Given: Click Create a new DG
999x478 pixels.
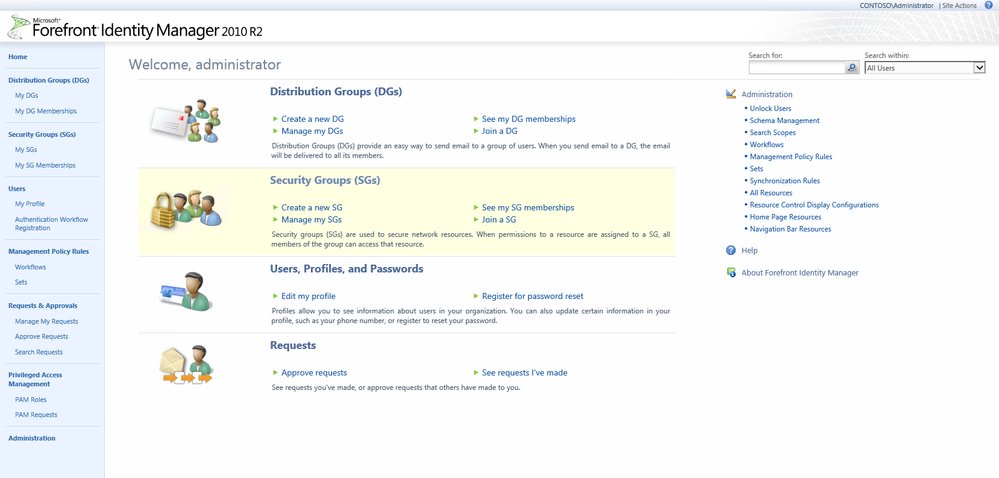Looking at the screenshot, I should click(313, 119).
